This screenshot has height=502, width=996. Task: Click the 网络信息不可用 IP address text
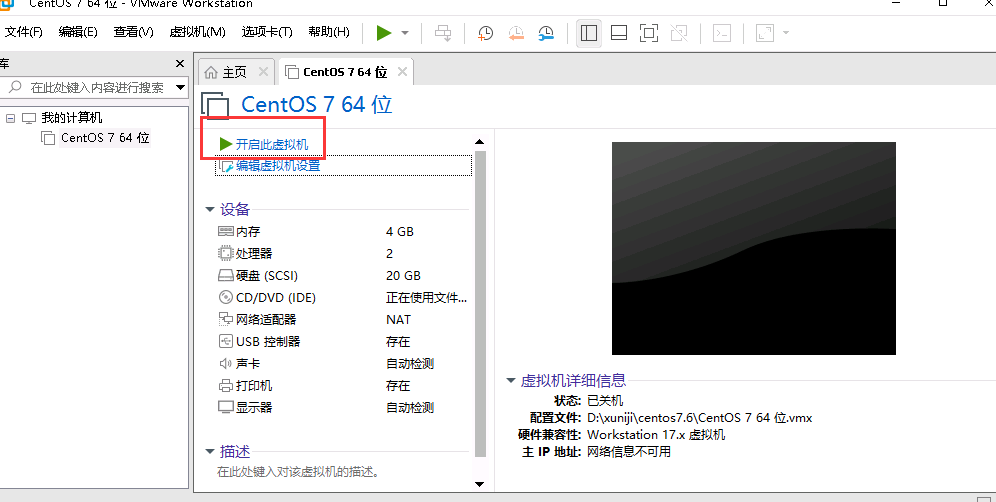point(629,452)
